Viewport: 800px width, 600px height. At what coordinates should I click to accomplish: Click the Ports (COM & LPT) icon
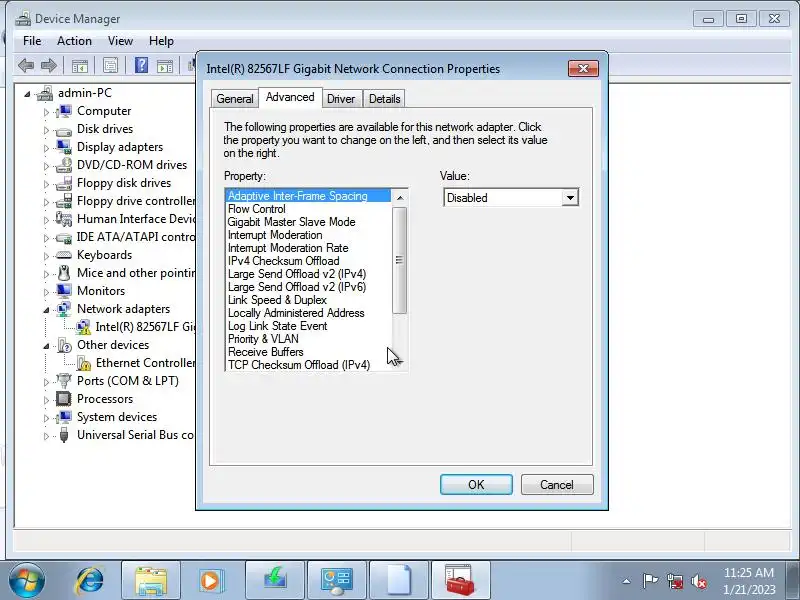64,381
